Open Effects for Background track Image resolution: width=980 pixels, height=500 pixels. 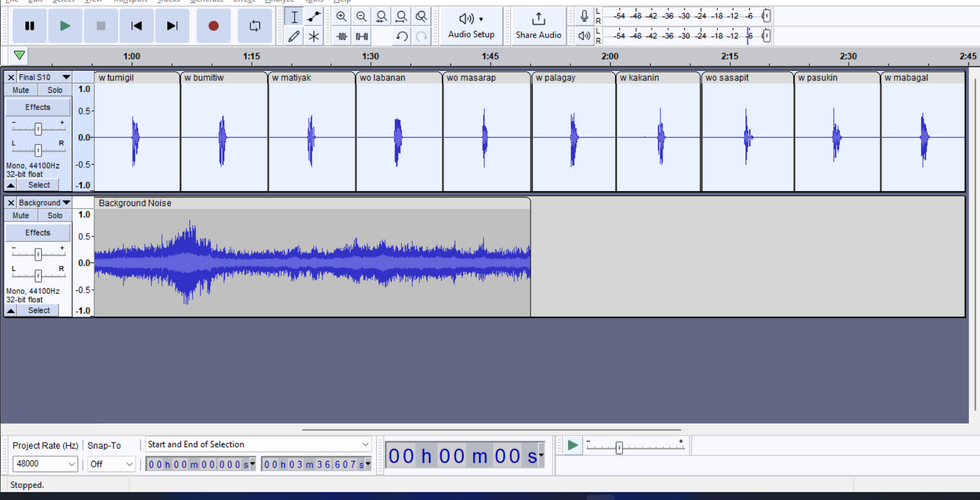38,232
